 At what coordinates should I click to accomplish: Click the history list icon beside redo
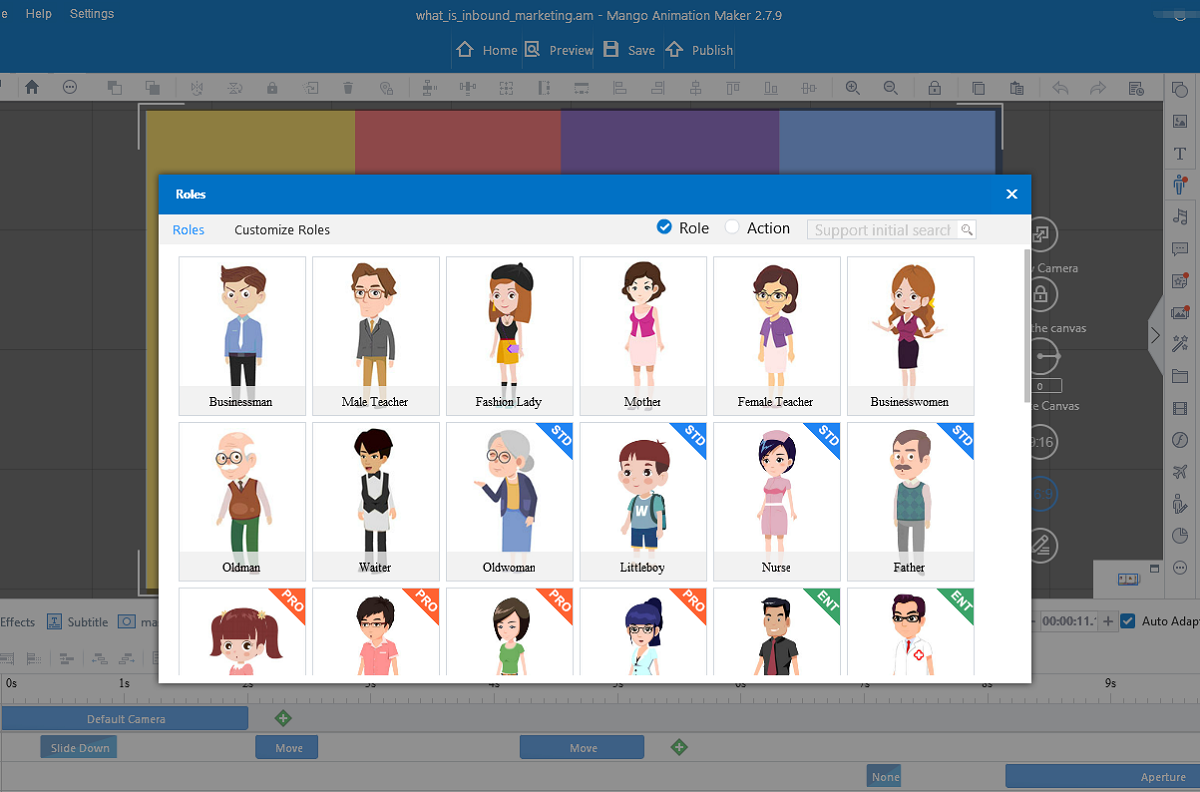click(x=1136, y=87)
